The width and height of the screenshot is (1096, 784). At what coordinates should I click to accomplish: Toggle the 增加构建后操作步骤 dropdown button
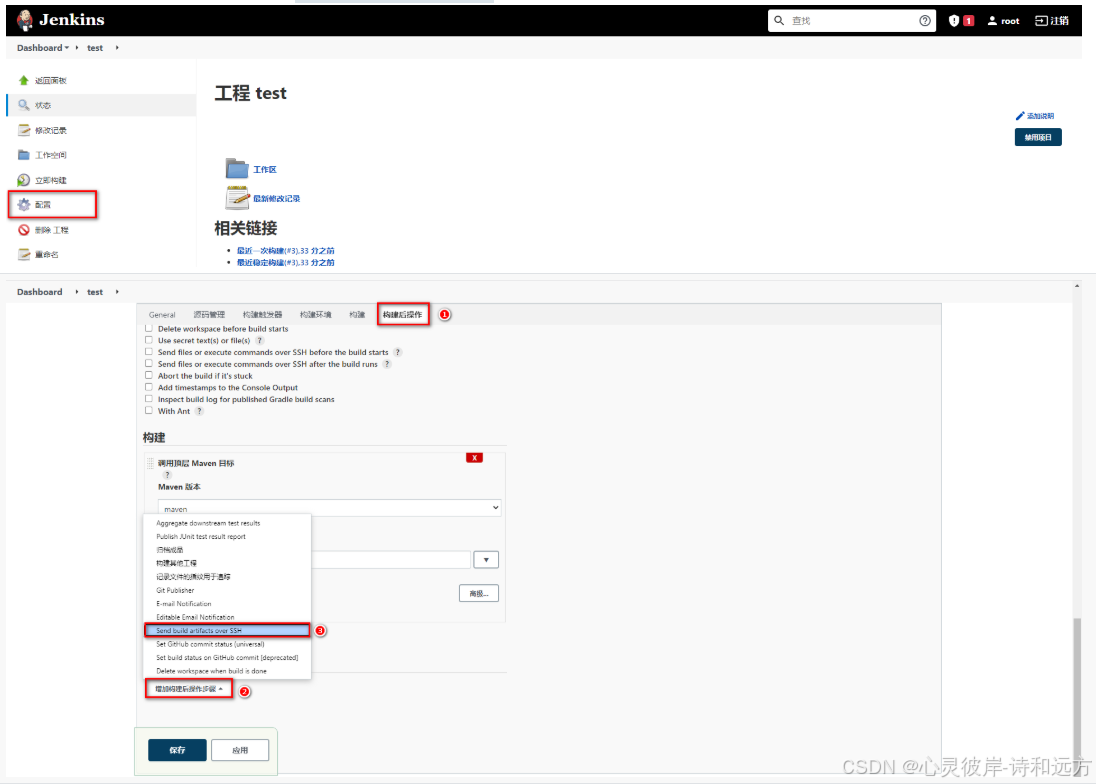[189, 689]
